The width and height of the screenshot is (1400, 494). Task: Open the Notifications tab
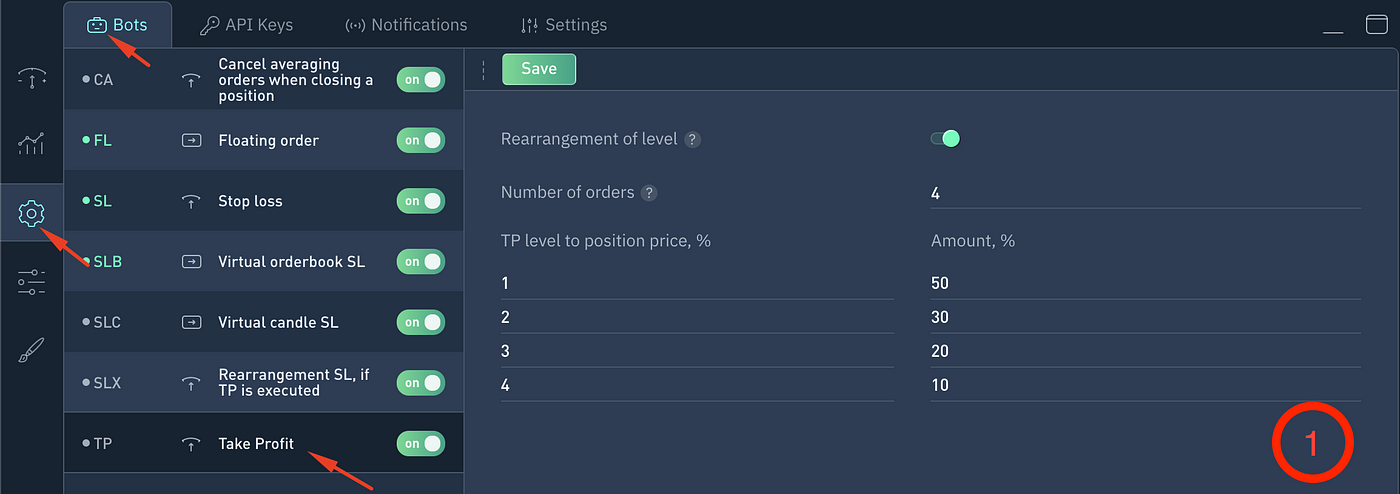point(406,25)
